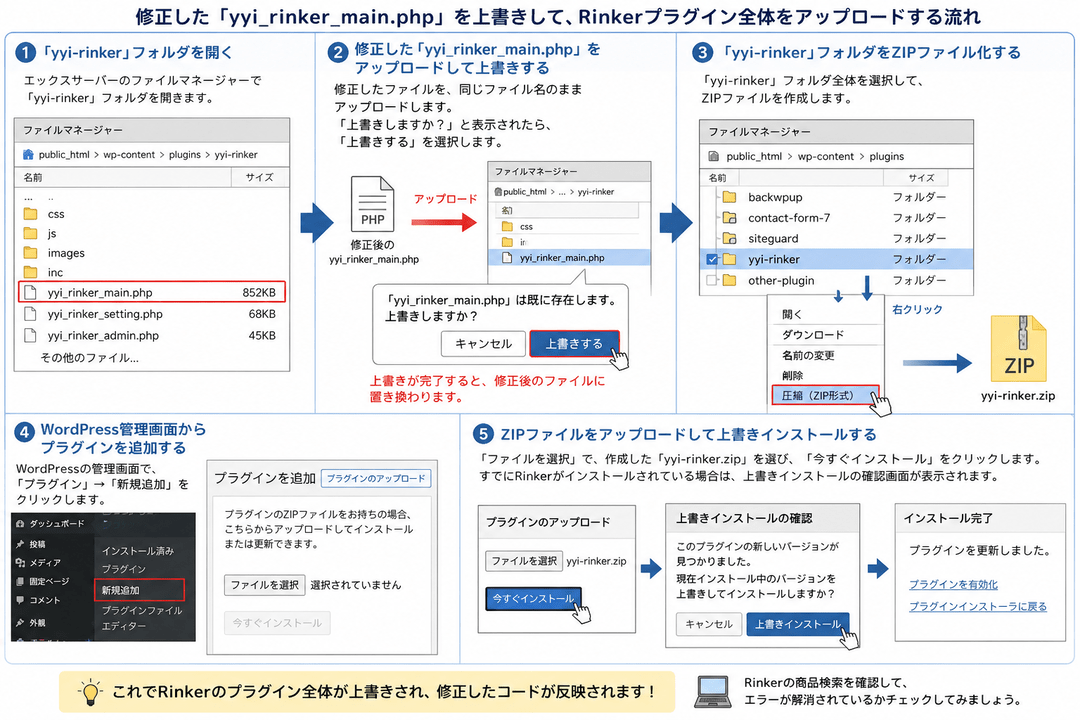This screenshot has height=720, width=1080.
Task: Click 固定ページ icon in WordPress sidebar
Action: tap(20, 582)
